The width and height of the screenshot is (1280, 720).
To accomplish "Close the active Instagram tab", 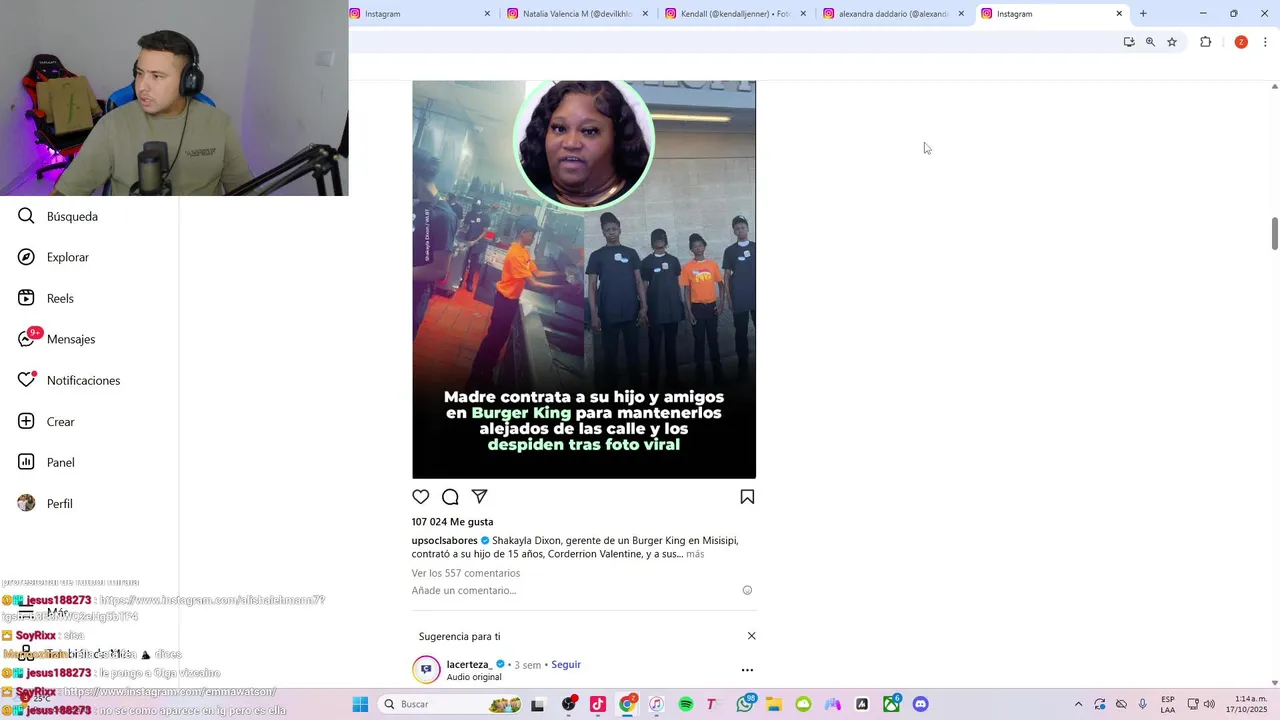I will pos(1119,14).
